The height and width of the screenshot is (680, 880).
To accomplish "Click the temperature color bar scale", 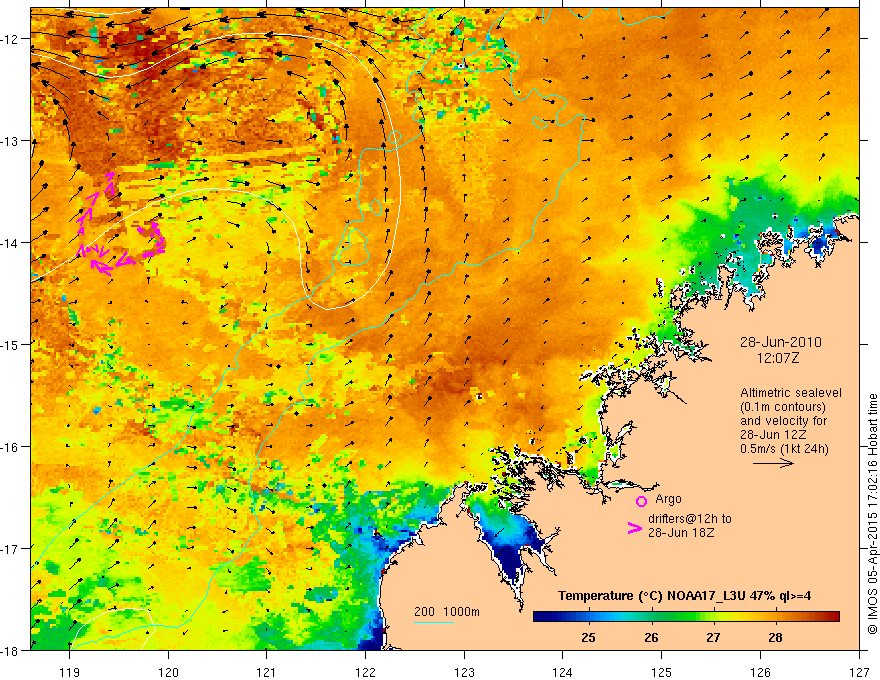I will click(686, 616).
